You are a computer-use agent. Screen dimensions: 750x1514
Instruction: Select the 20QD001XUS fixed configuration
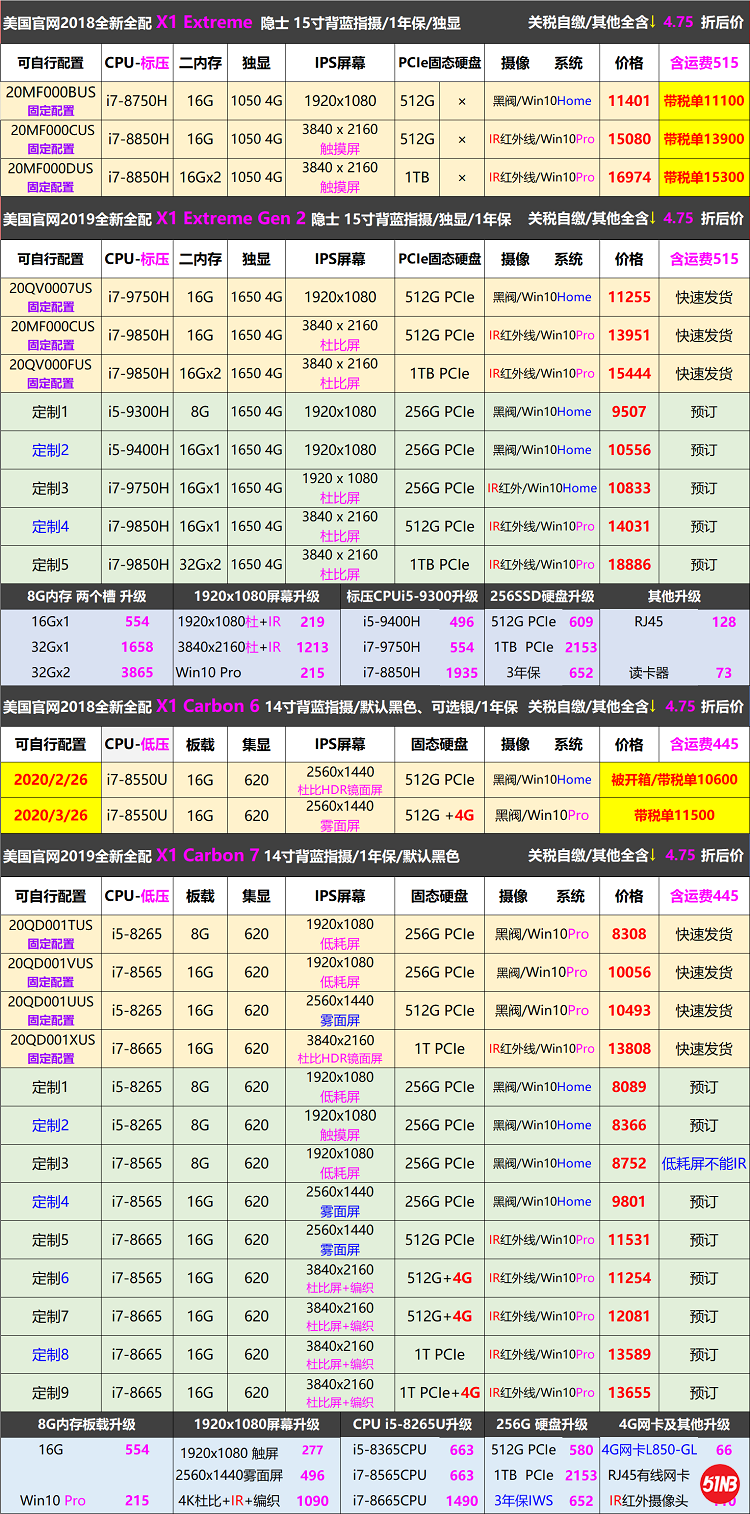click(51, 1048)
